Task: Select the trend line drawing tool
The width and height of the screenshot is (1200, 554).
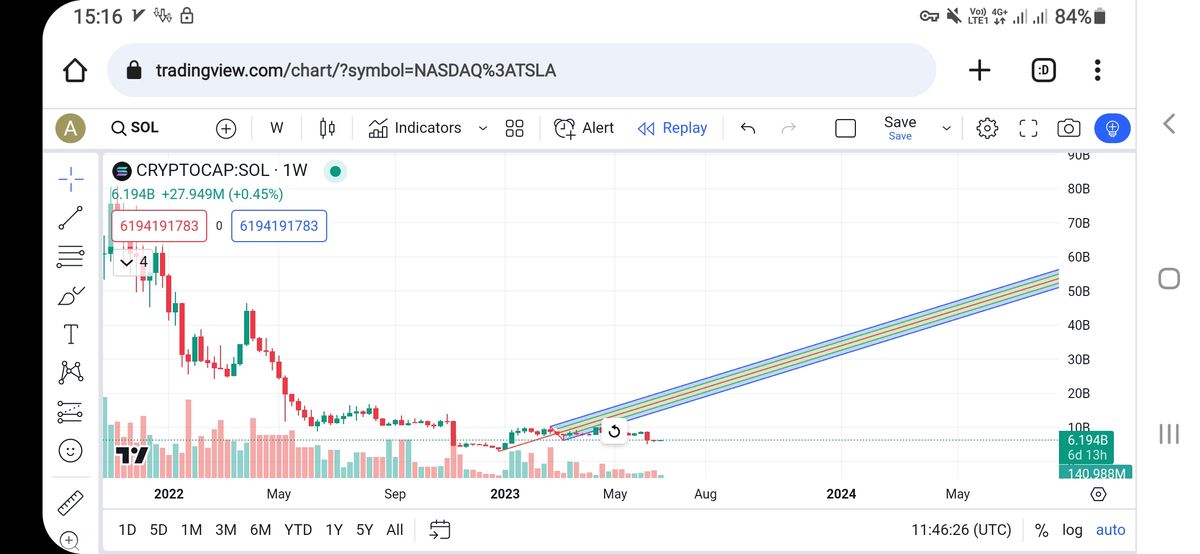Action: pos(70,218)
